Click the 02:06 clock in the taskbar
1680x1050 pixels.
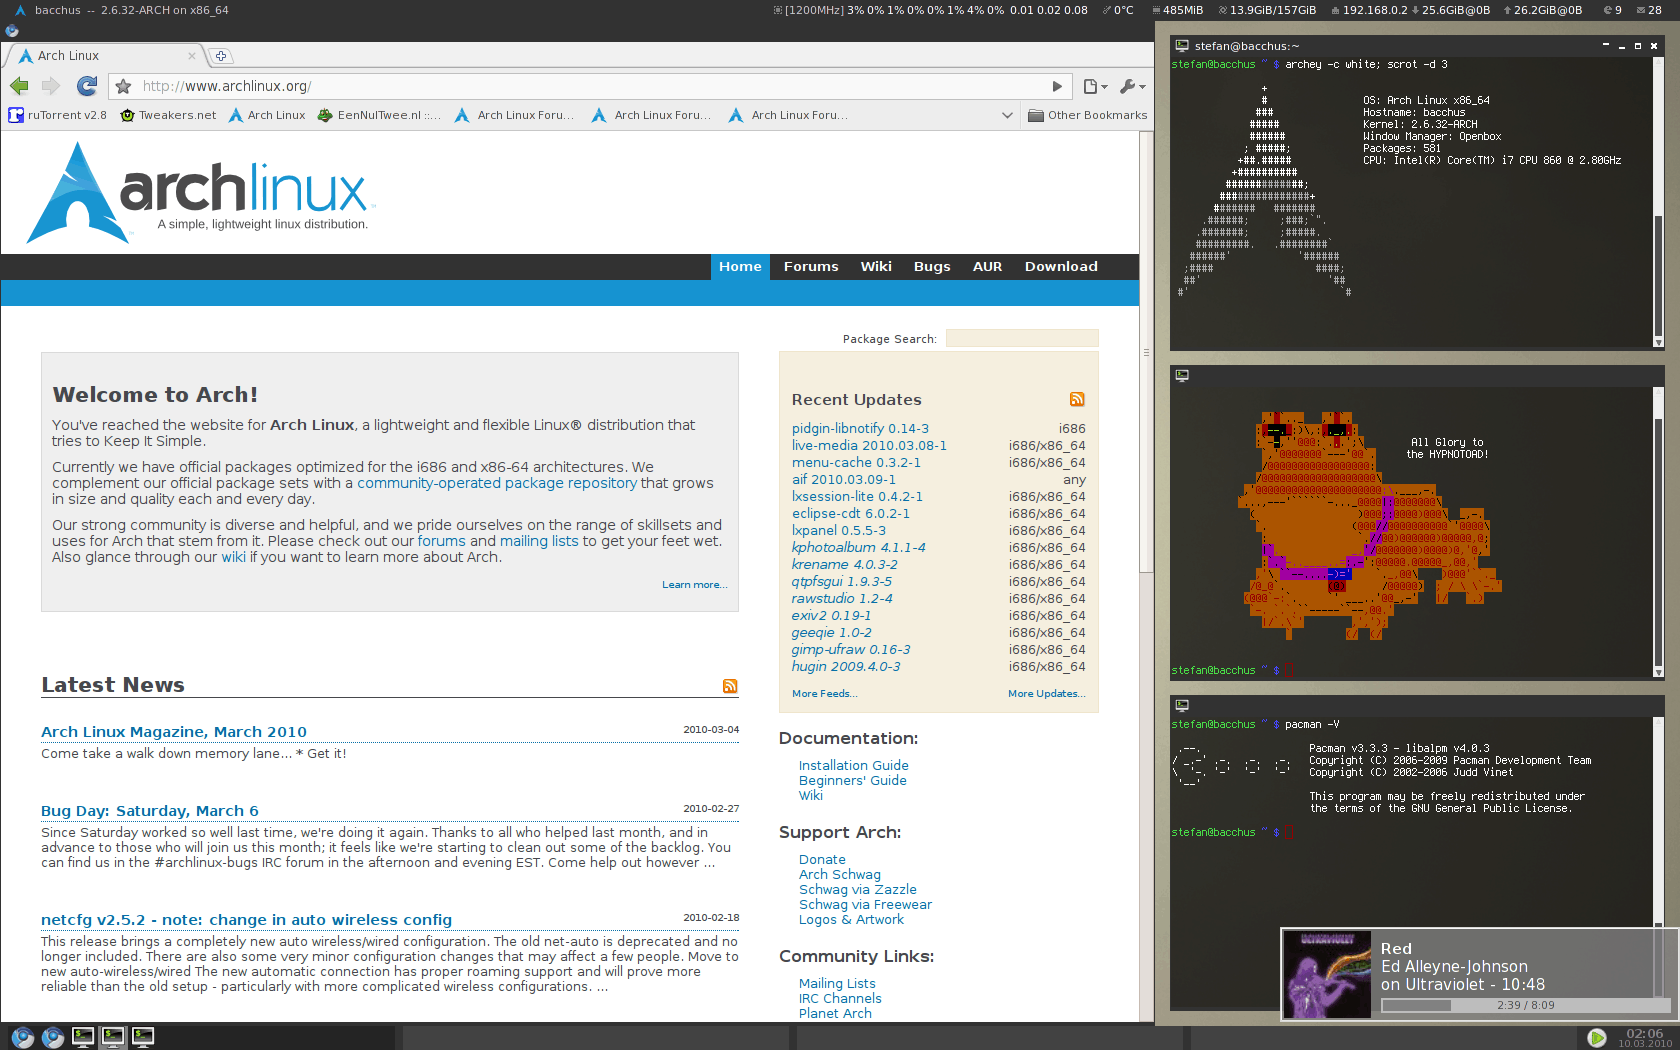click(1644, 1033)
